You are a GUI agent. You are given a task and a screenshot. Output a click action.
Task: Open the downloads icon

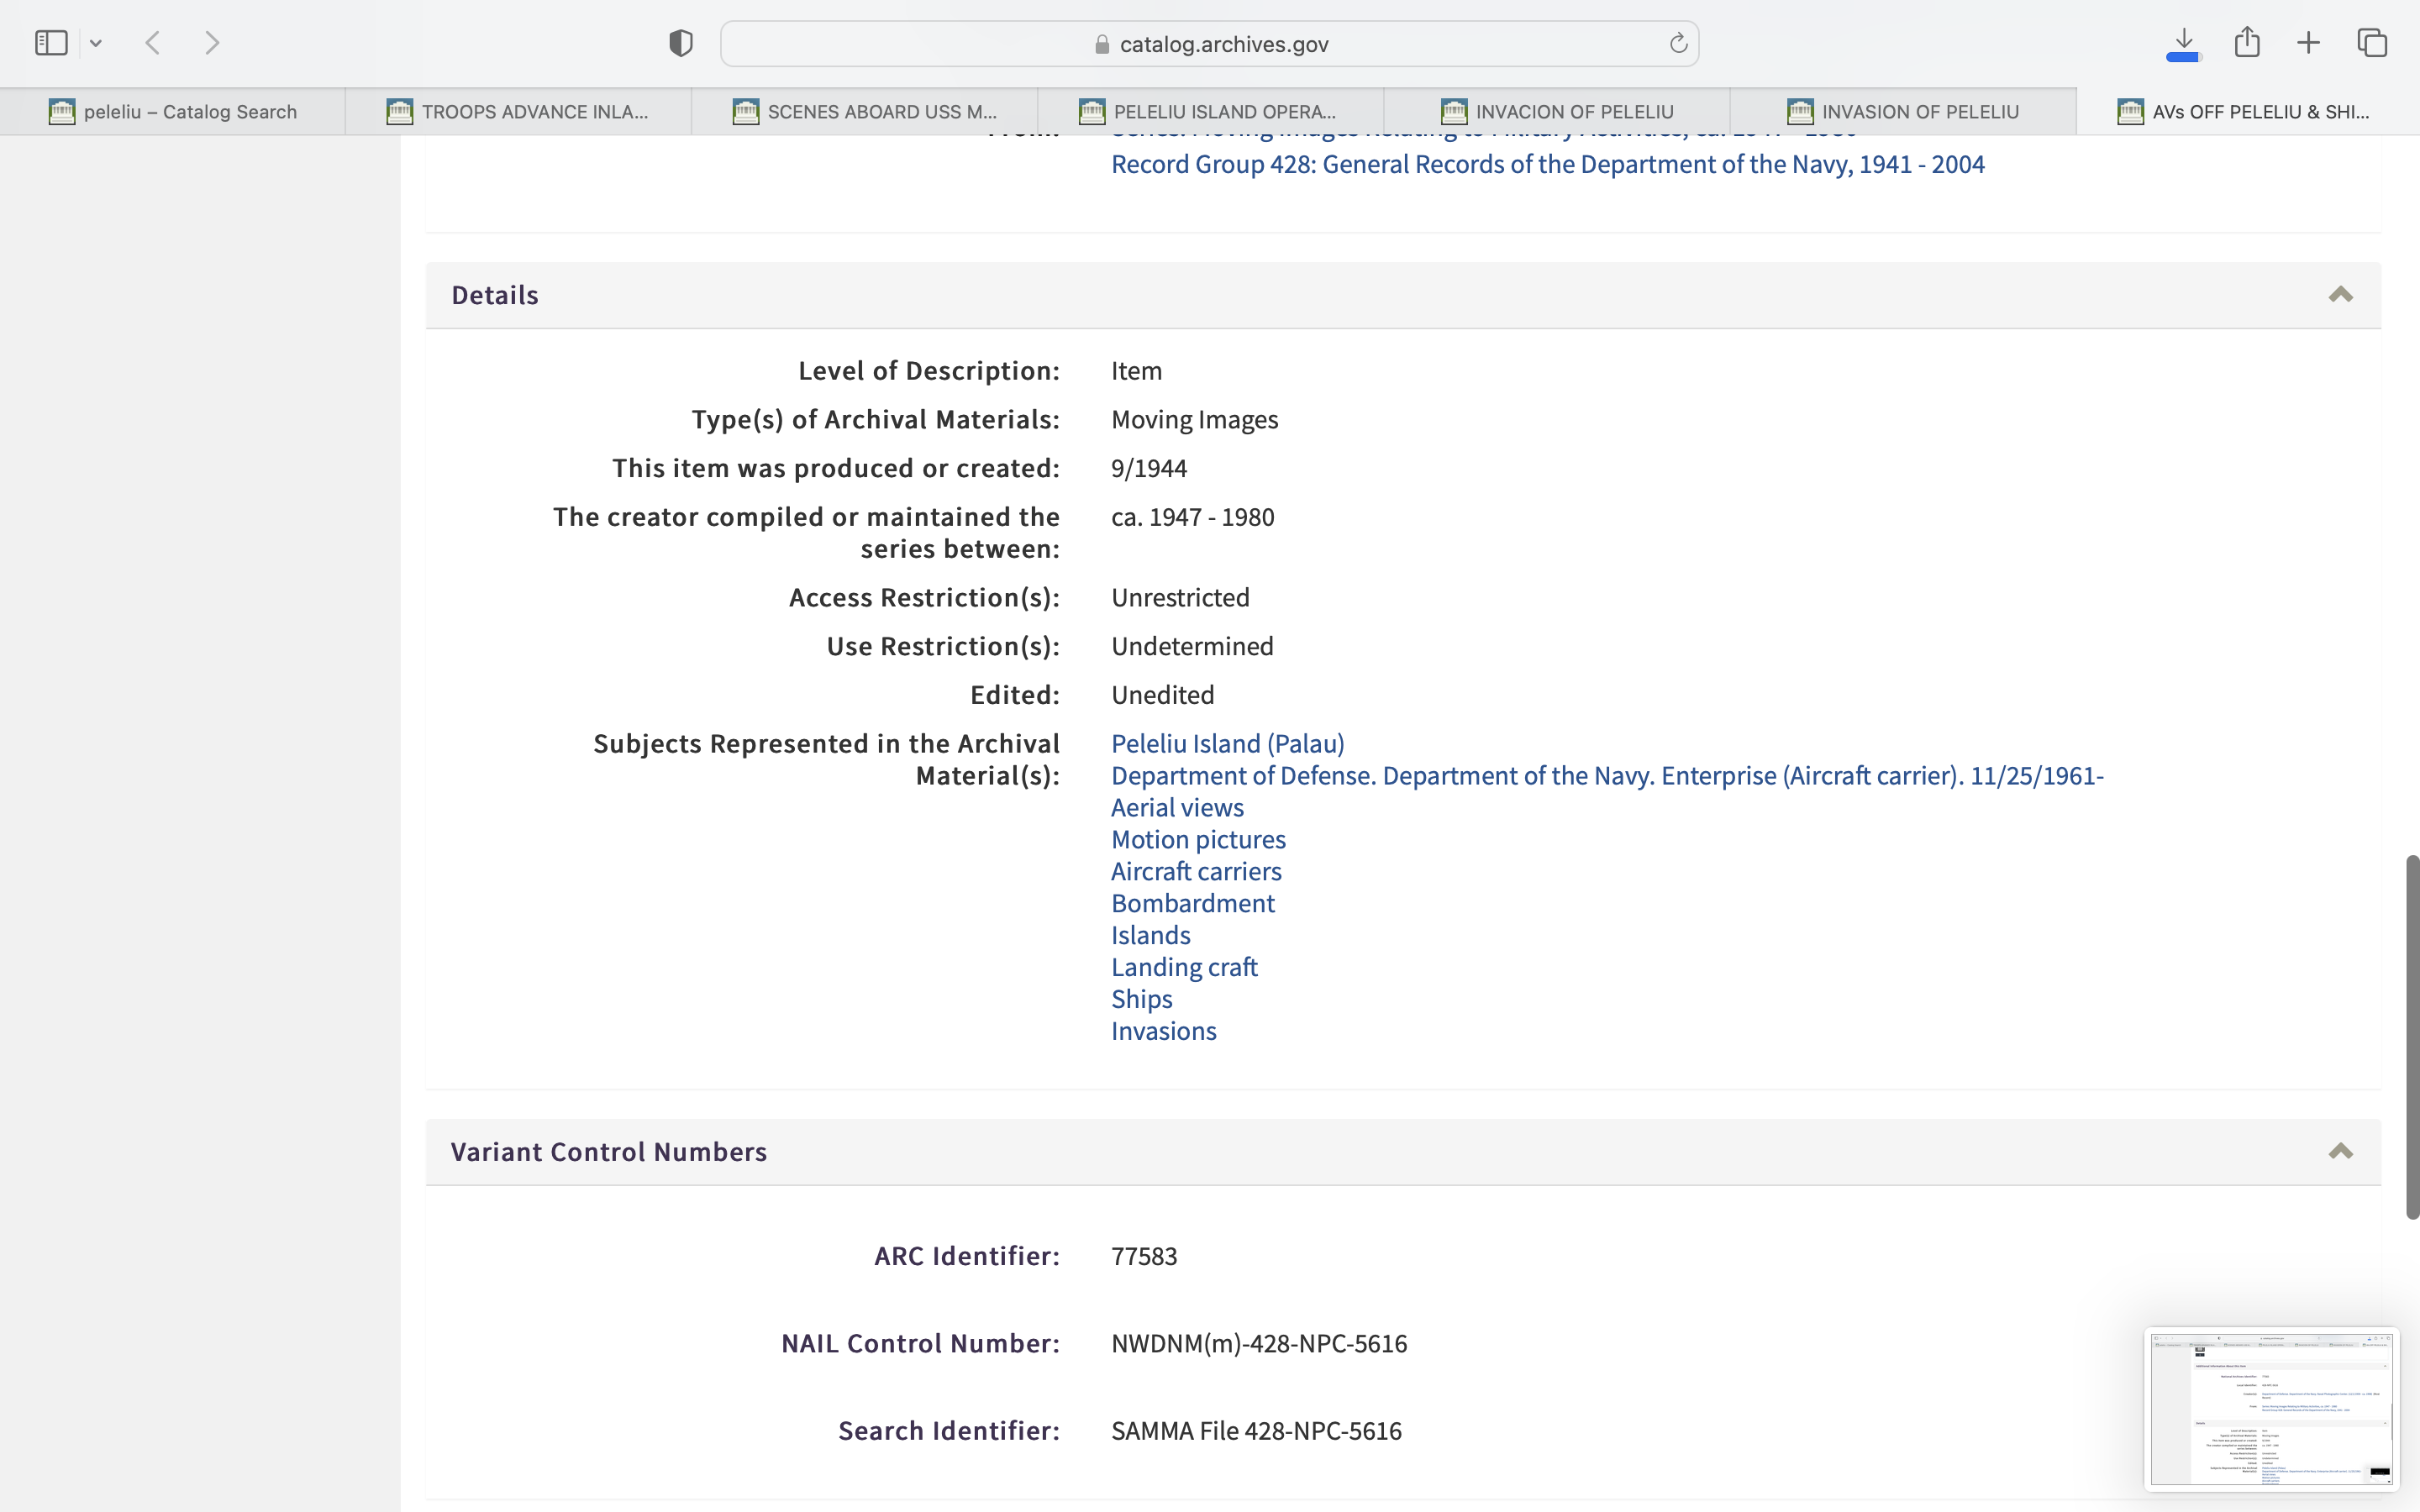point(2183,43)
